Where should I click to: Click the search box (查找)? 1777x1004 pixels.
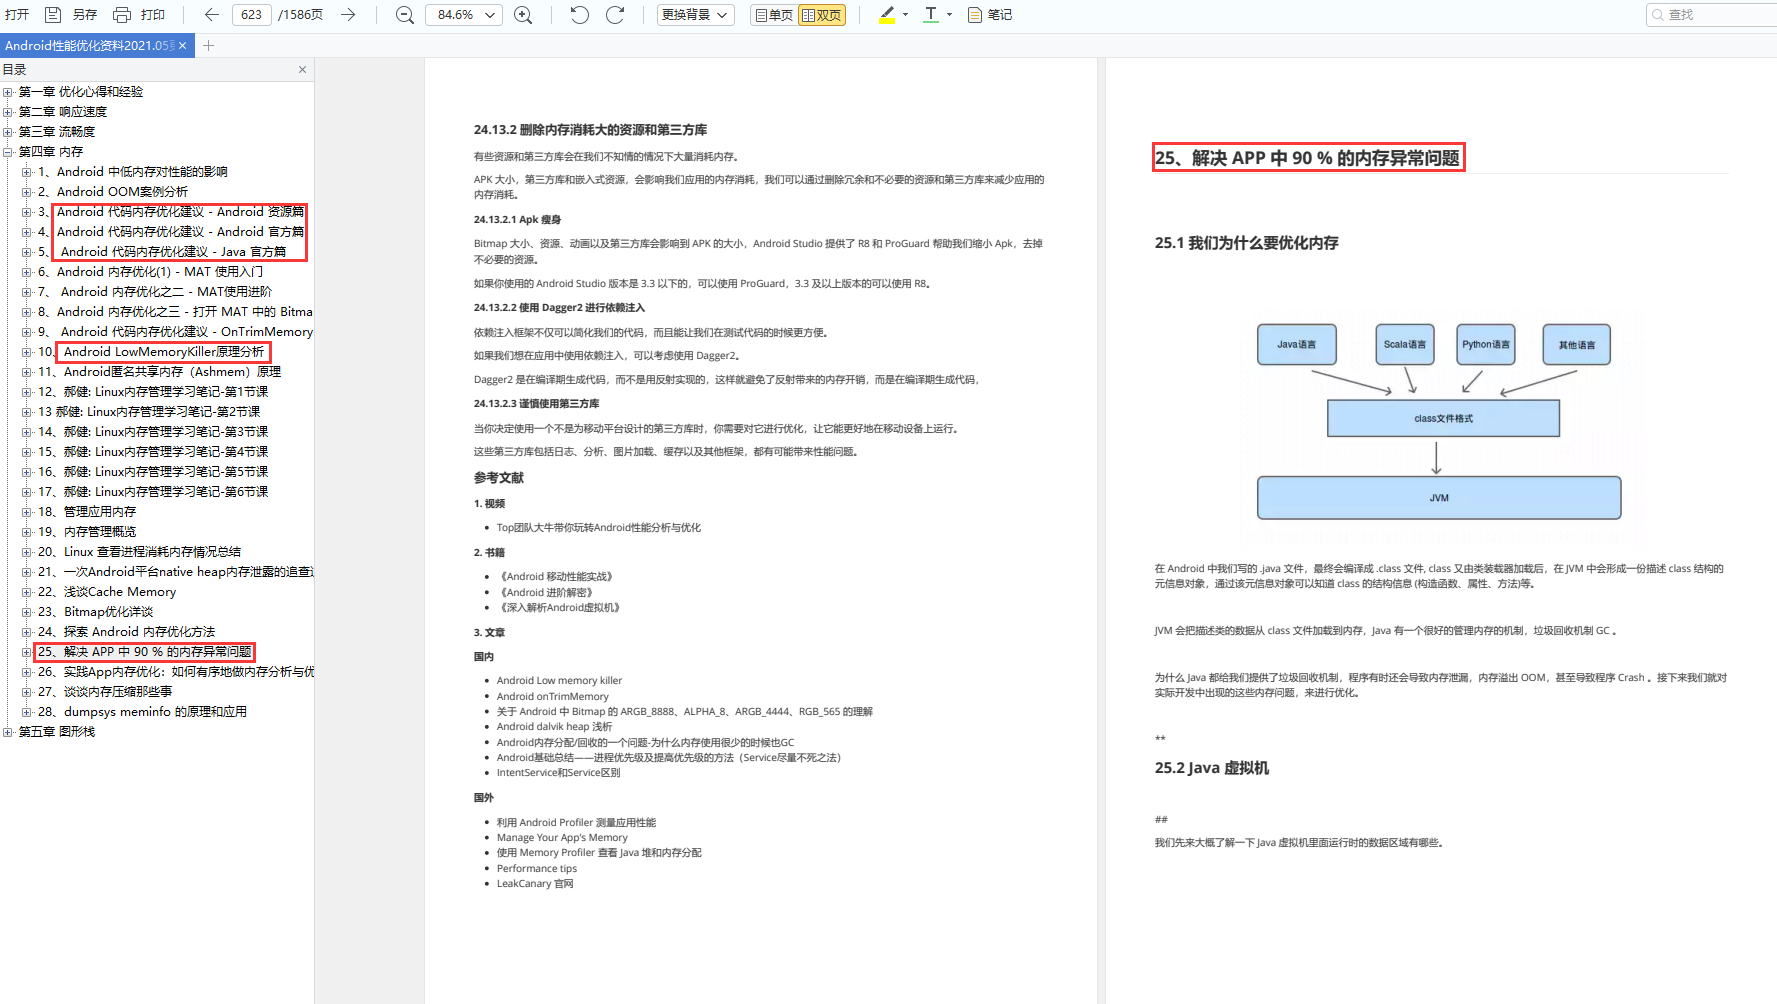pyautogui.click(x=1711, y=15)
